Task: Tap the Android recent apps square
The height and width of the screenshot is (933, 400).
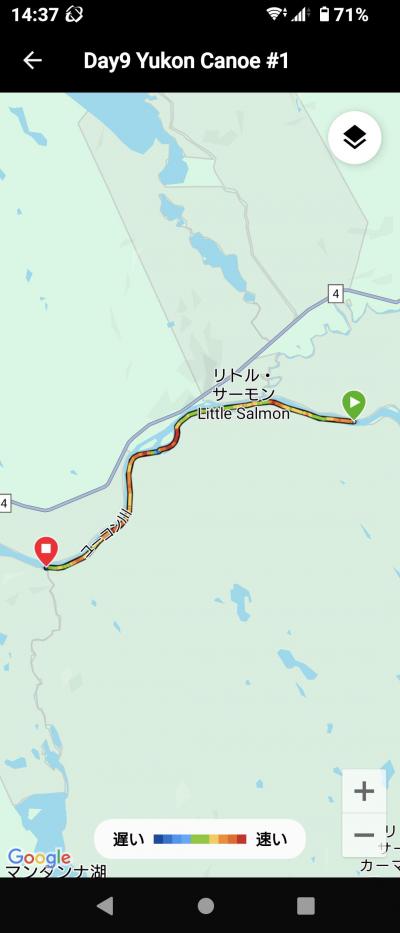Action: (306, 906)
